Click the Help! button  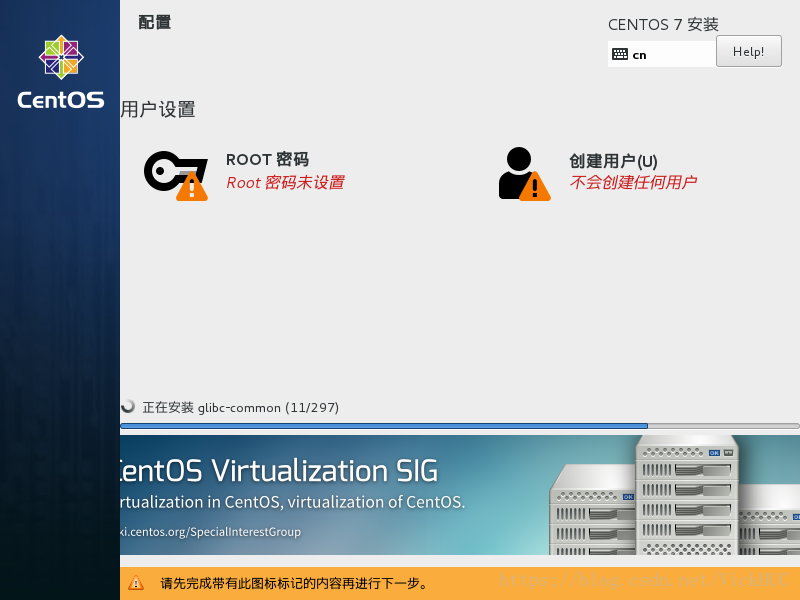[748, 51]
